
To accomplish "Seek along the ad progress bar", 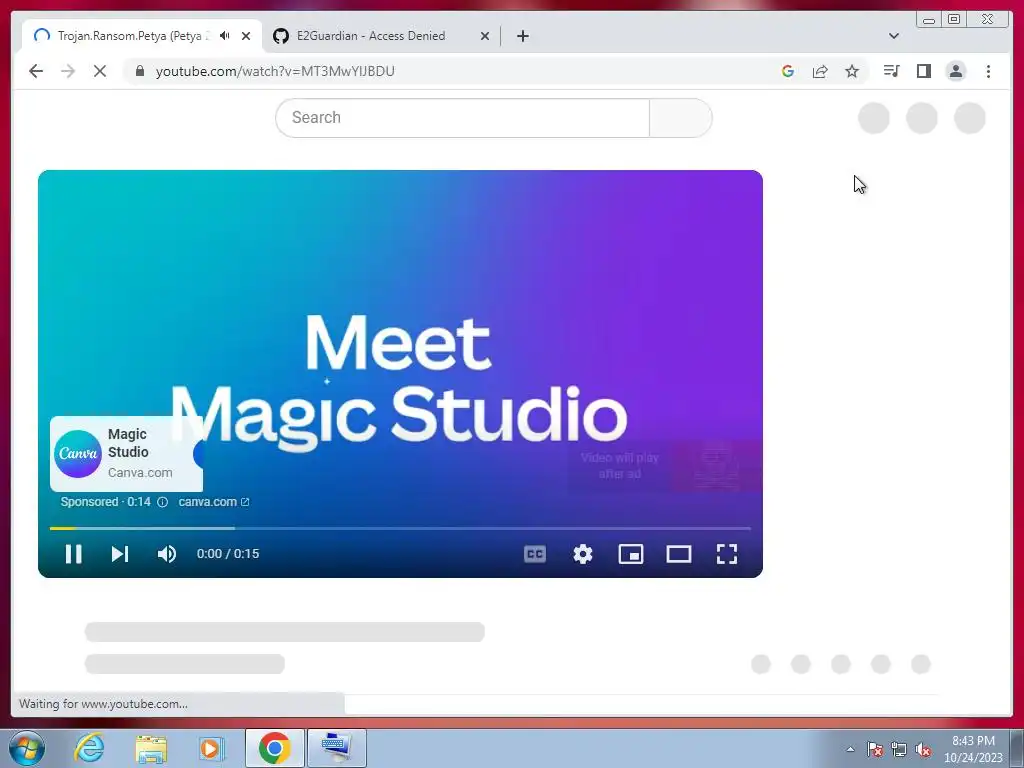I will coord(400,528).
